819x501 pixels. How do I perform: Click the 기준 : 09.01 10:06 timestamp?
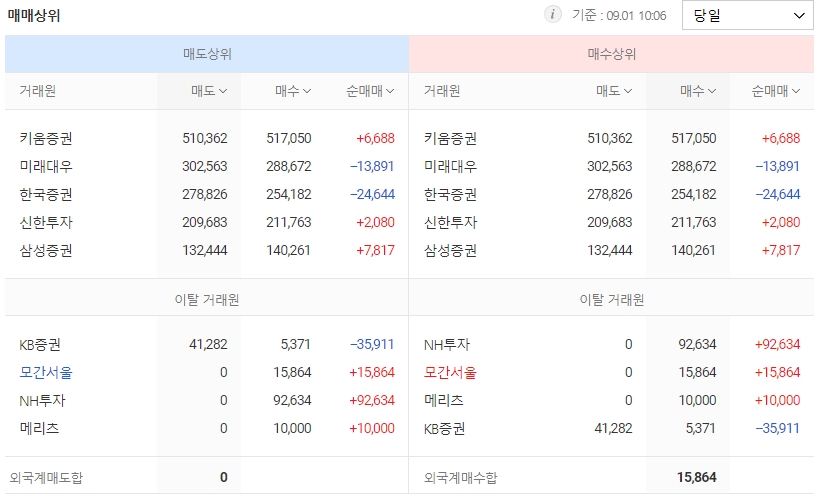tap(619, 15)
